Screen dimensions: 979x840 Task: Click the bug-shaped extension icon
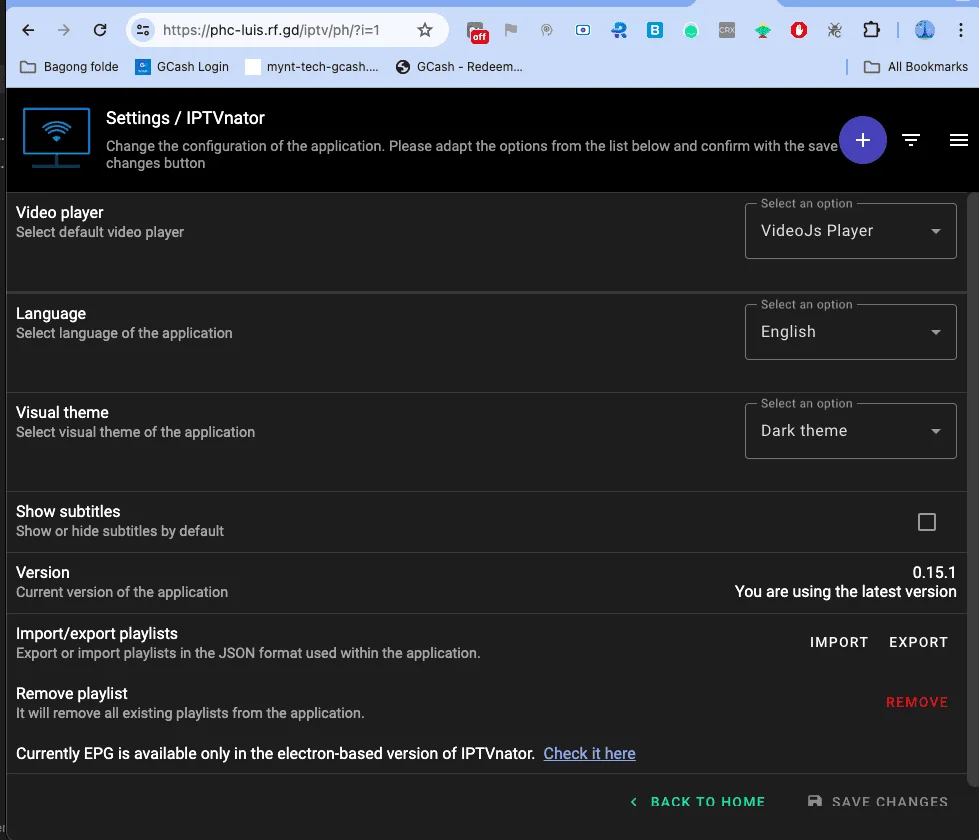pyautogui.click(x=835, y=30)
